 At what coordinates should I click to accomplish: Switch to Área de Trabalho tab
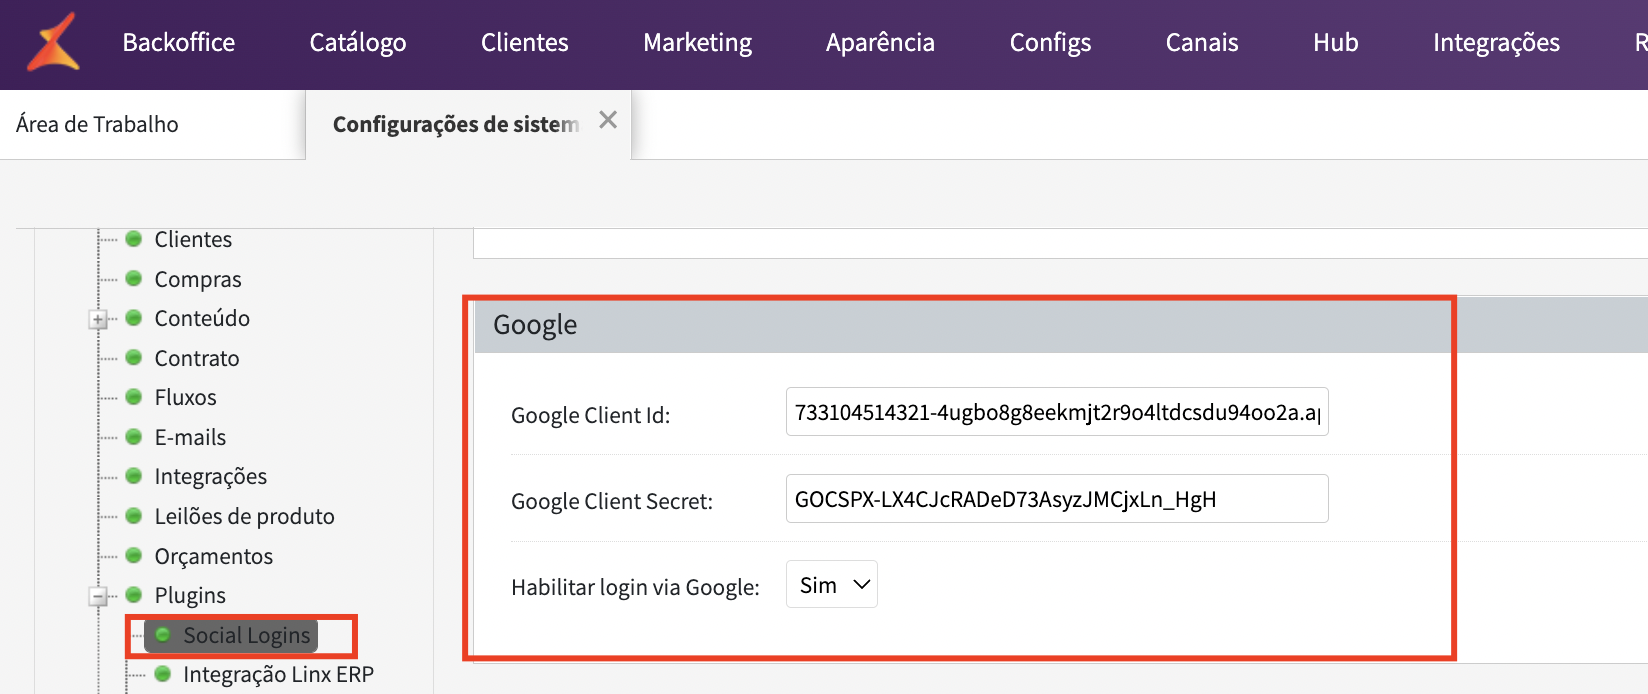point(98,125)
